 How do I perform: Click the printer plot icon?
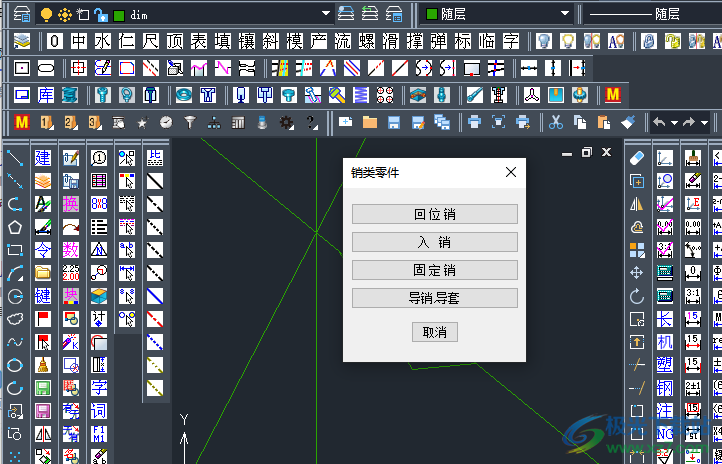tap(475, 122)
